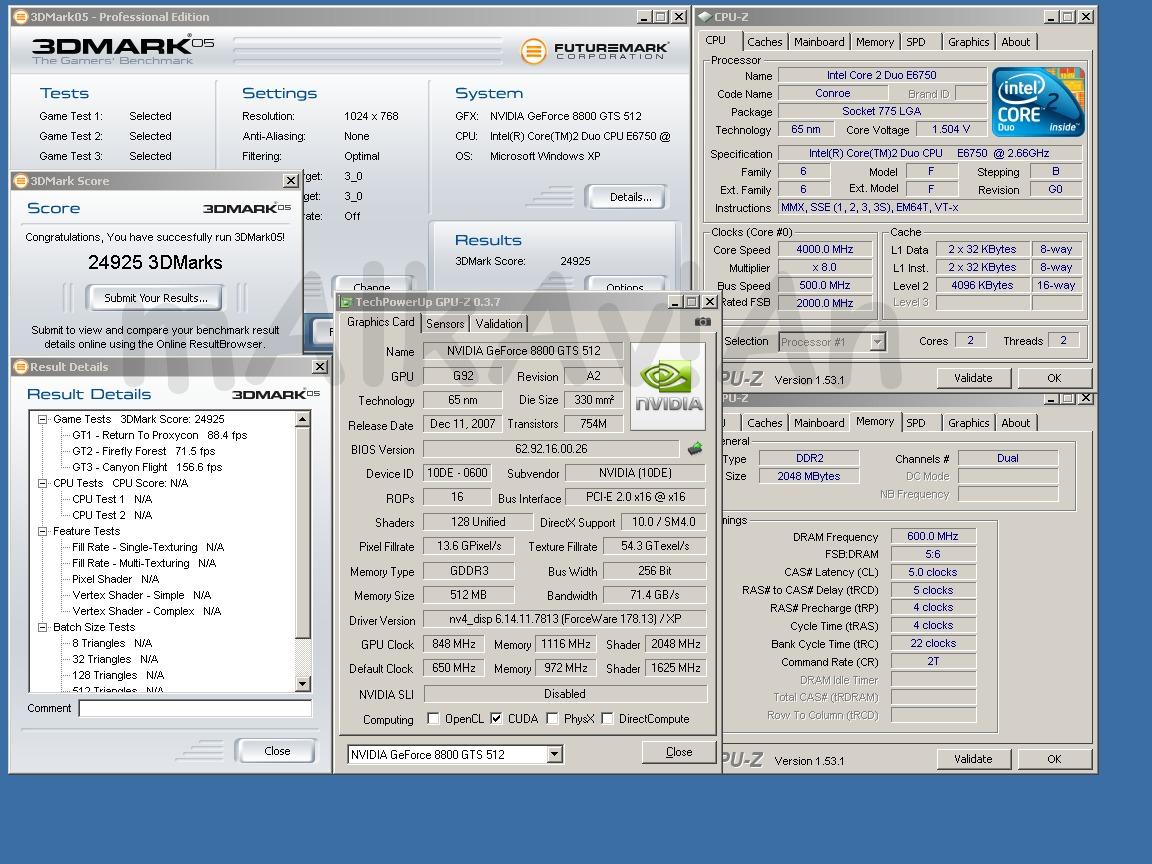Select GT3 - Canyon Flight row
Viewport: 1152px width, 864px height.
coord(147,467)
